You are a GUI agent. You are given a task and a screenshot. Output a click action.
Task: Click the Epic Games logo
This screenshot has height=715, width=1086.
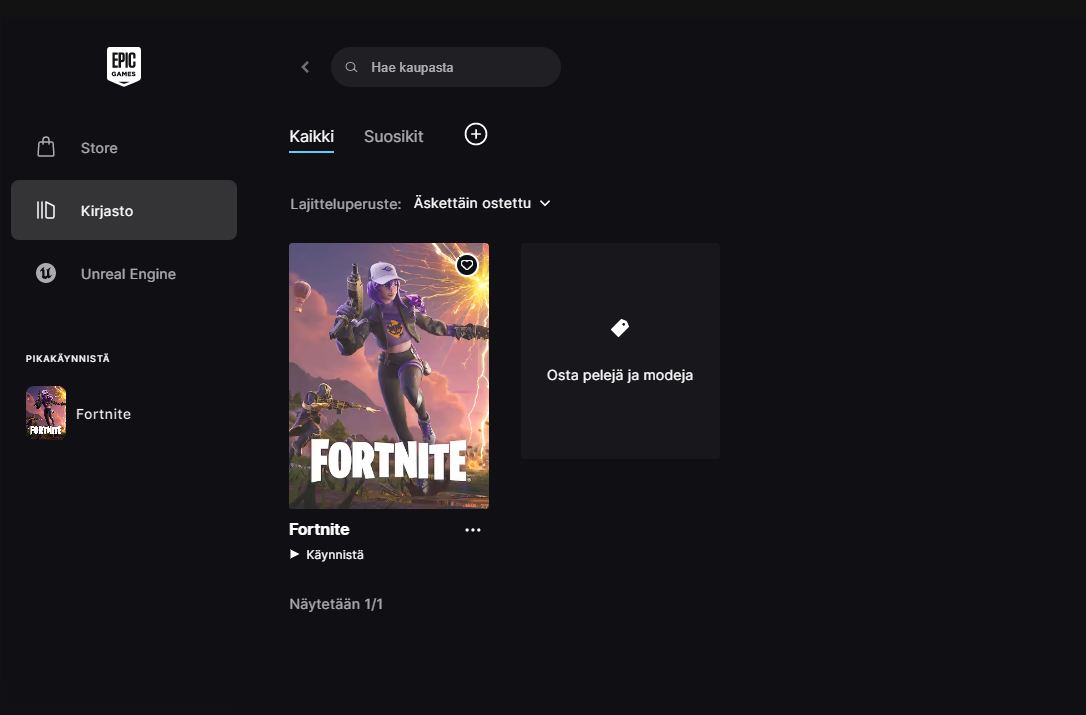(x=124, y=67)
